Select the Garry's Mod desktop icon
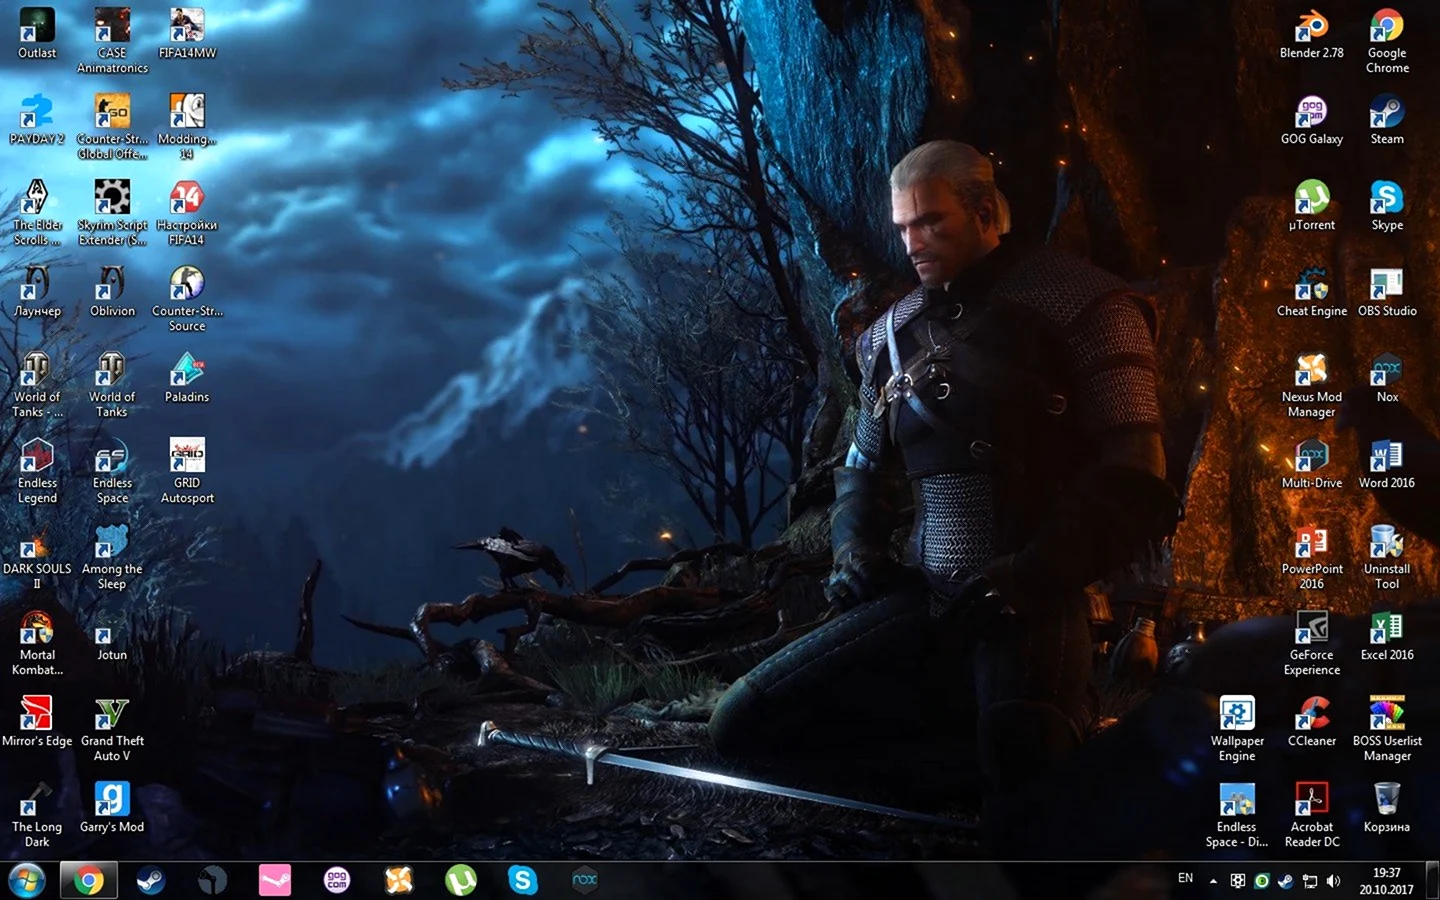This screenshot has width=1440, height=900. click(112, 802)
